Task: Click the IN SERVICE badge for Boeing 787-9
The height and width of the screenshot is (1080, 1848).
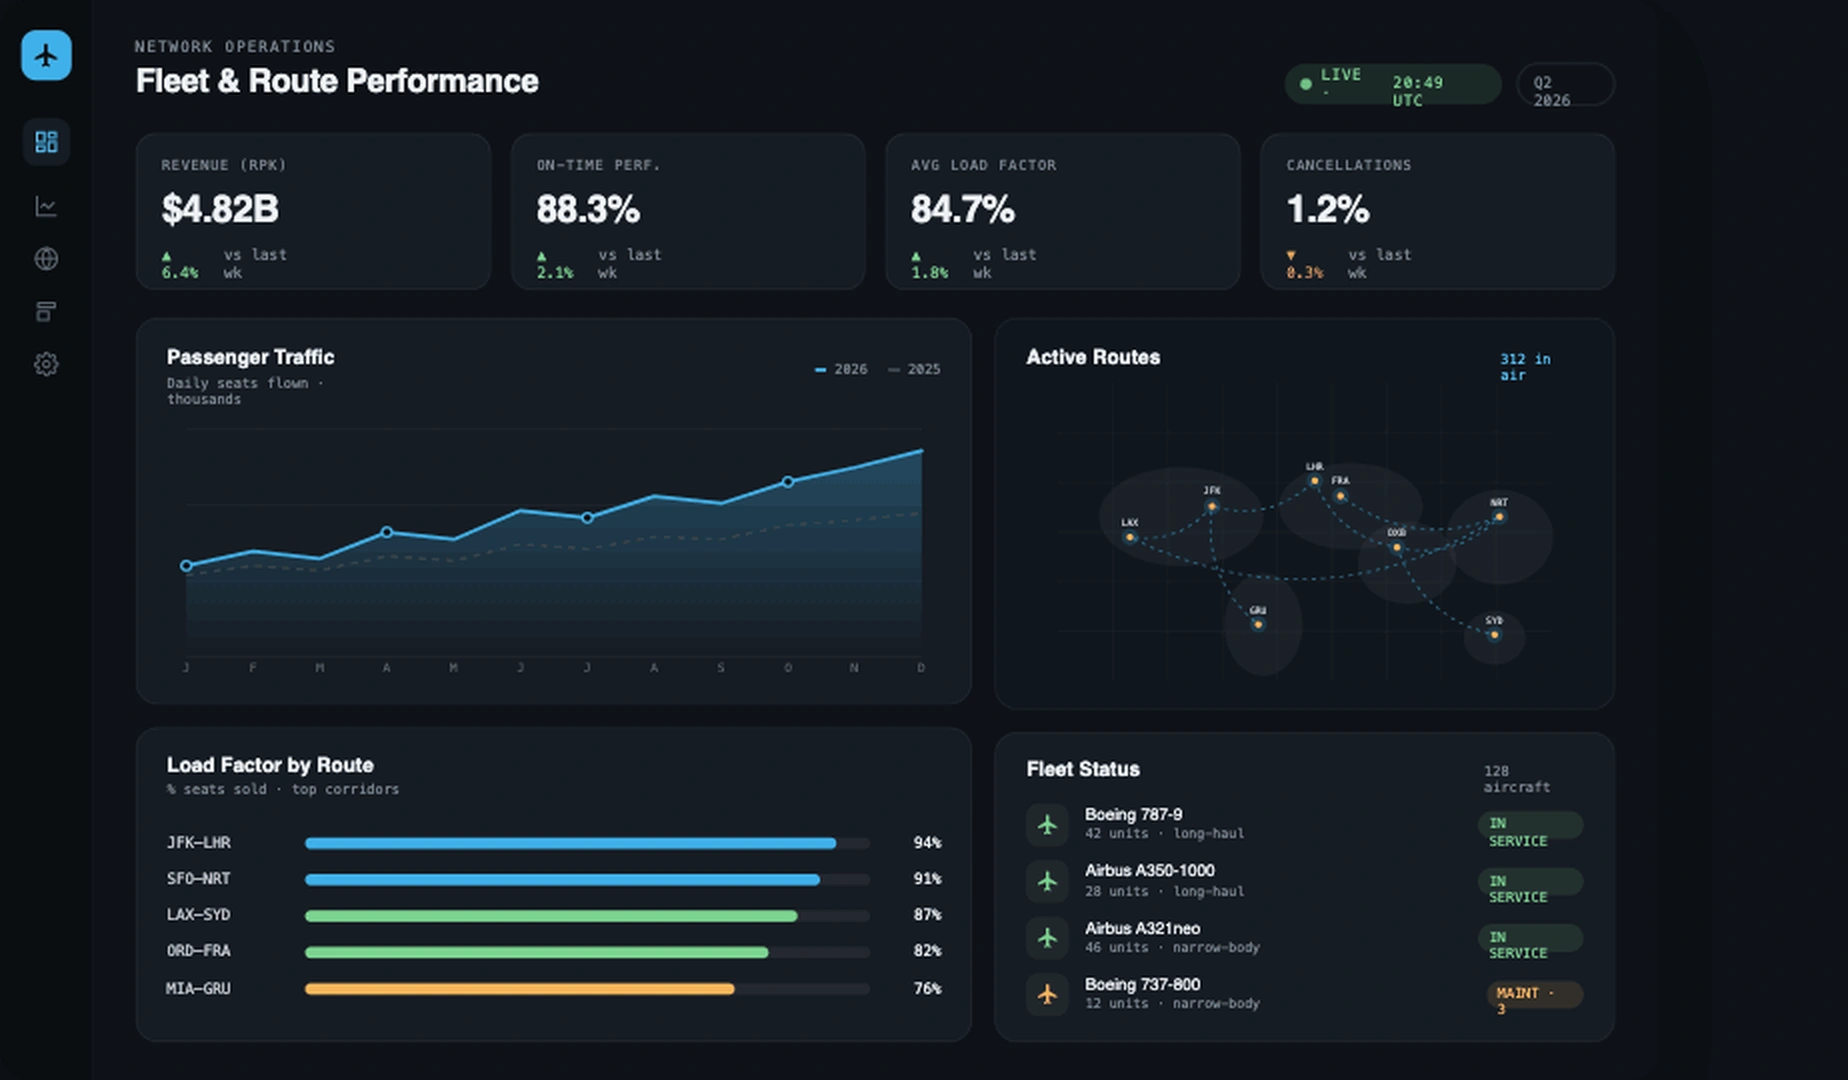Action: tap(1530, 825)
